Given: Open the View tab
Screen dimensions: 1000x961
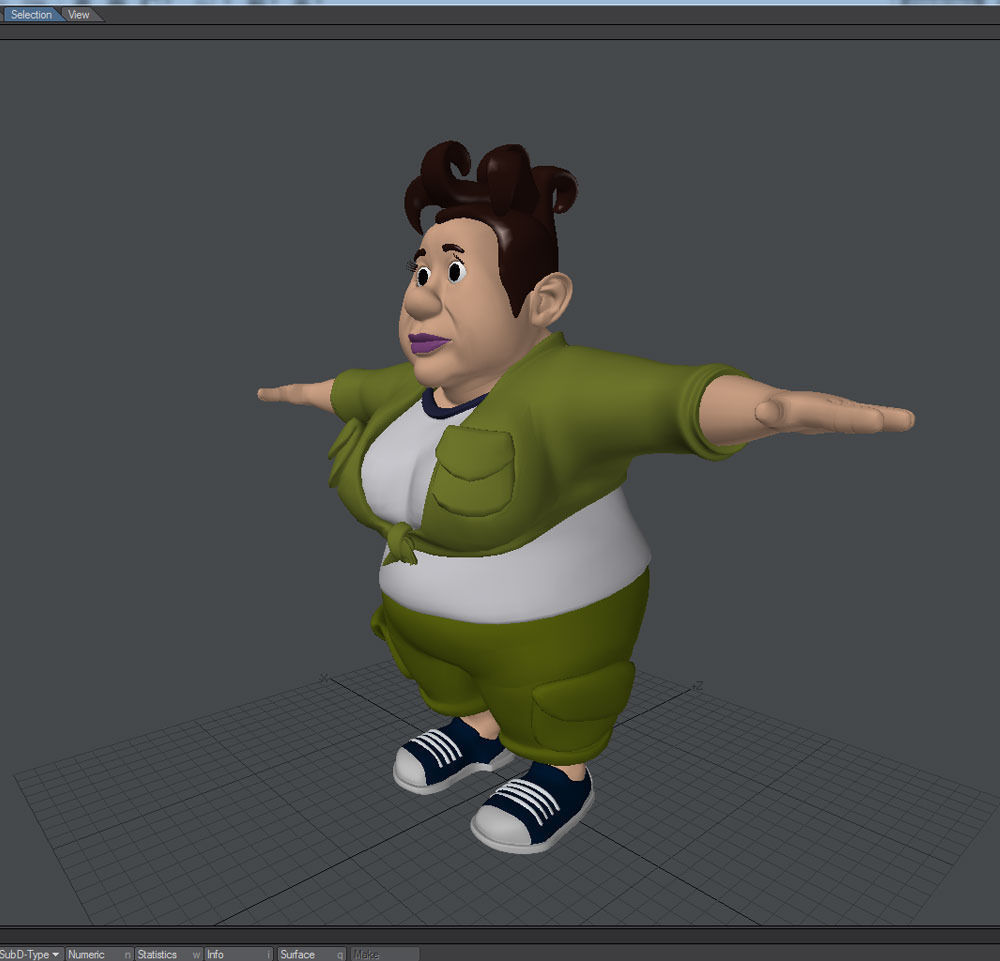Looking at the screenshot, I should click(x=79, y=14).
